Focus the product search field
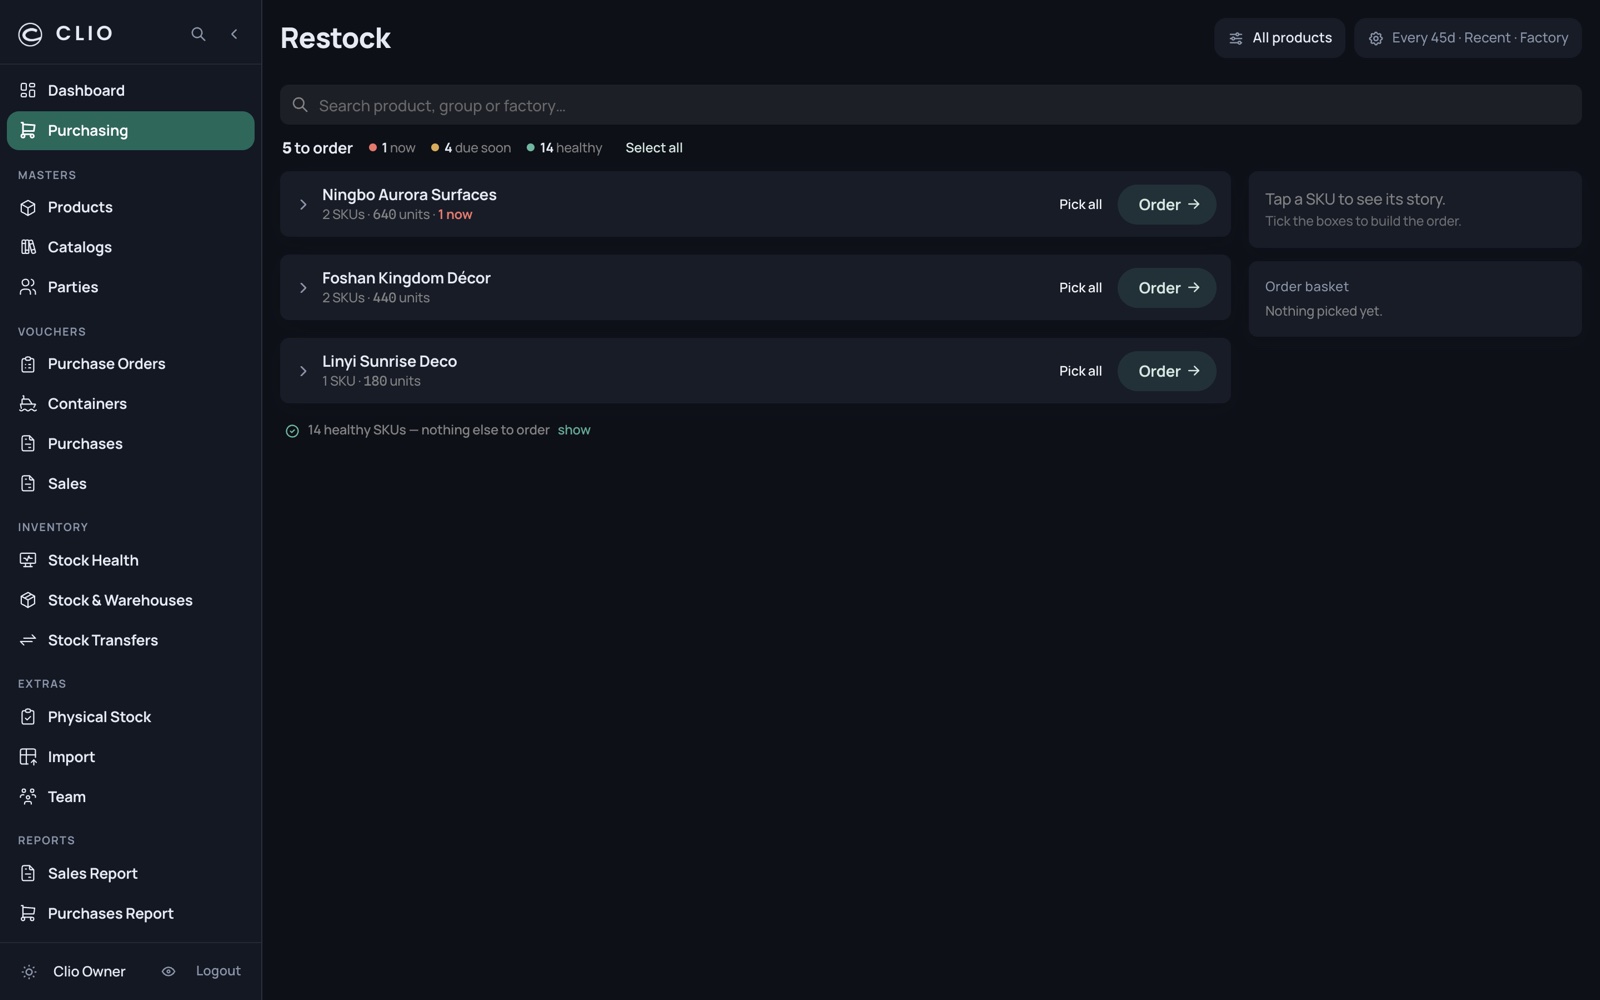The height and width of the screenshot is (1000, 1600). tap(930, 105)
